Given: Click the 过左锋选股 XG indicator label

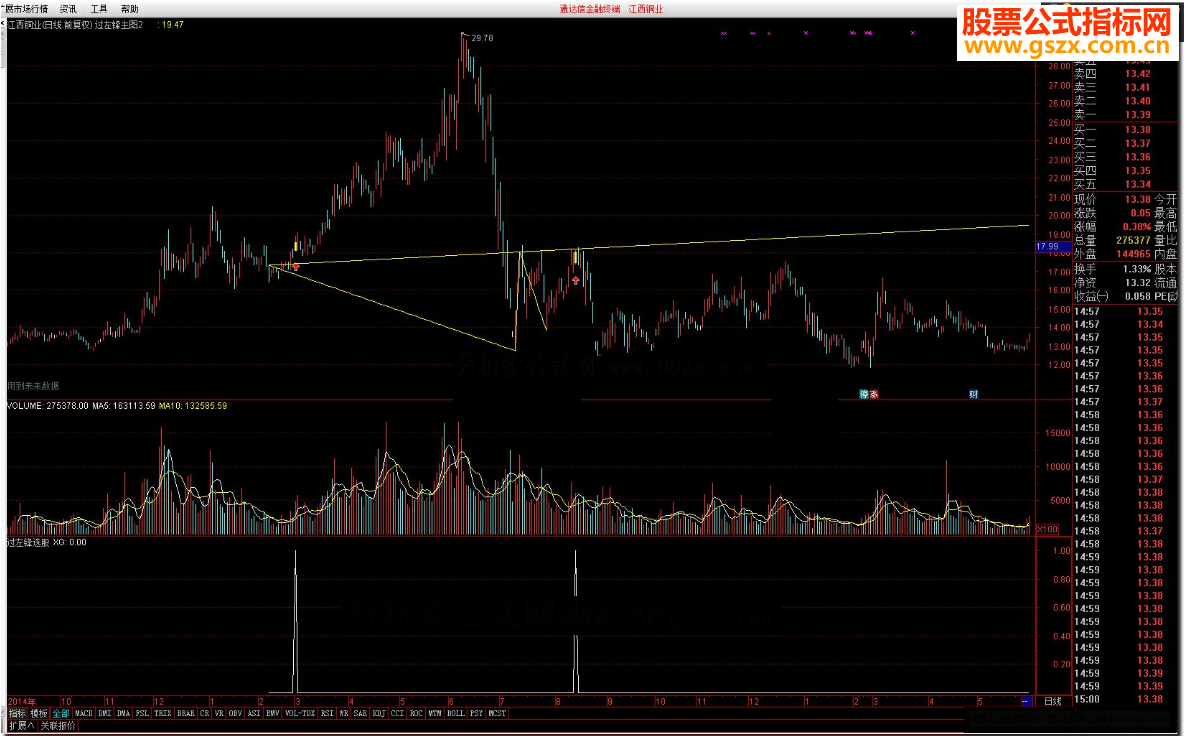Looking at the screenshot, I should [x=47, y=542].
